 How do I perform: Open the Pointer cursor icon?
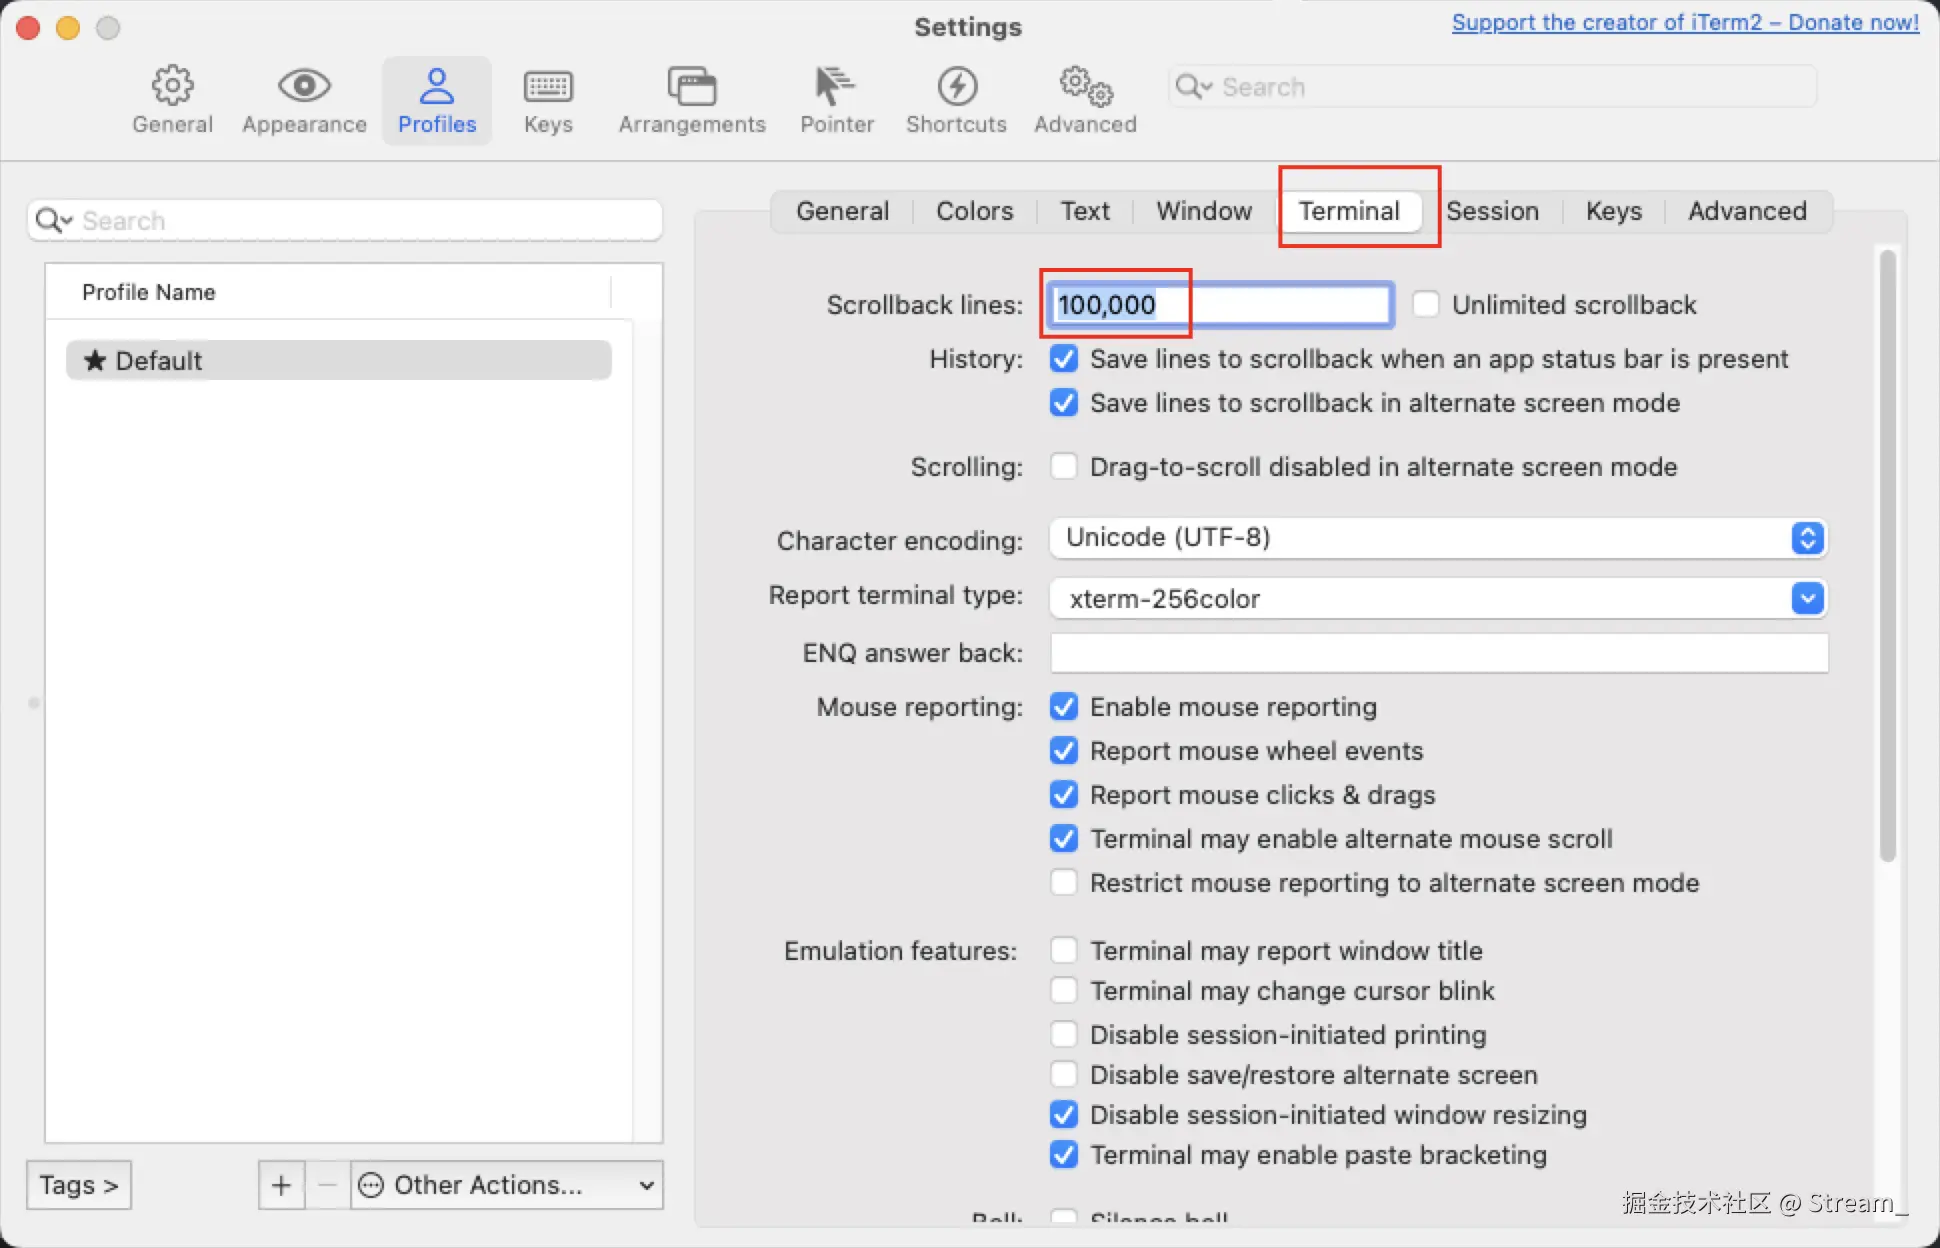[836, 87]
